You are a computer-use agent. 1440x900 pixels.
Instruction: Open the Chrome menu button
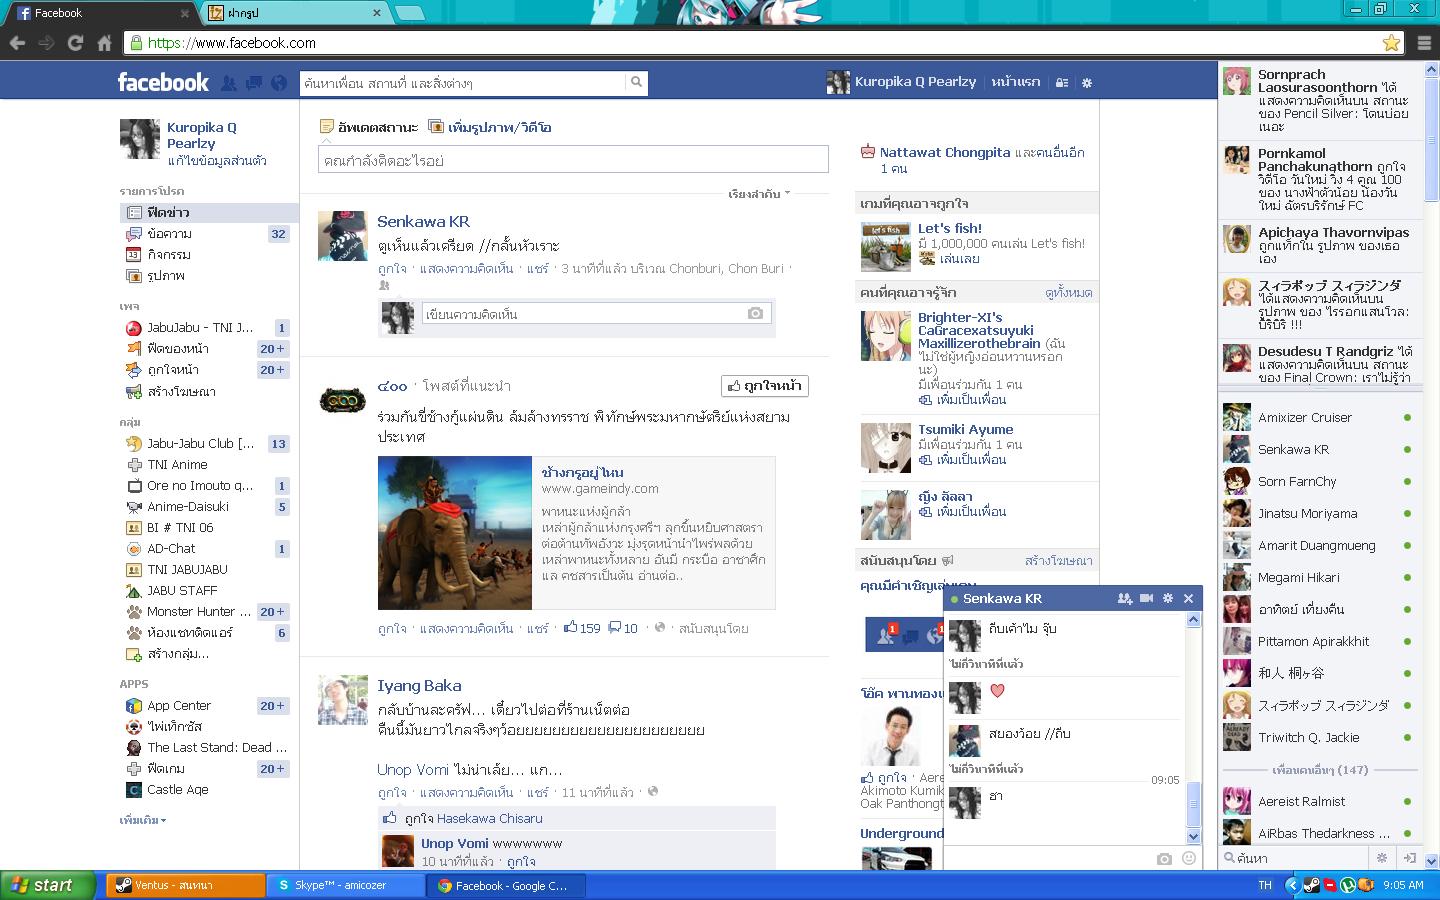(1424, 43)
